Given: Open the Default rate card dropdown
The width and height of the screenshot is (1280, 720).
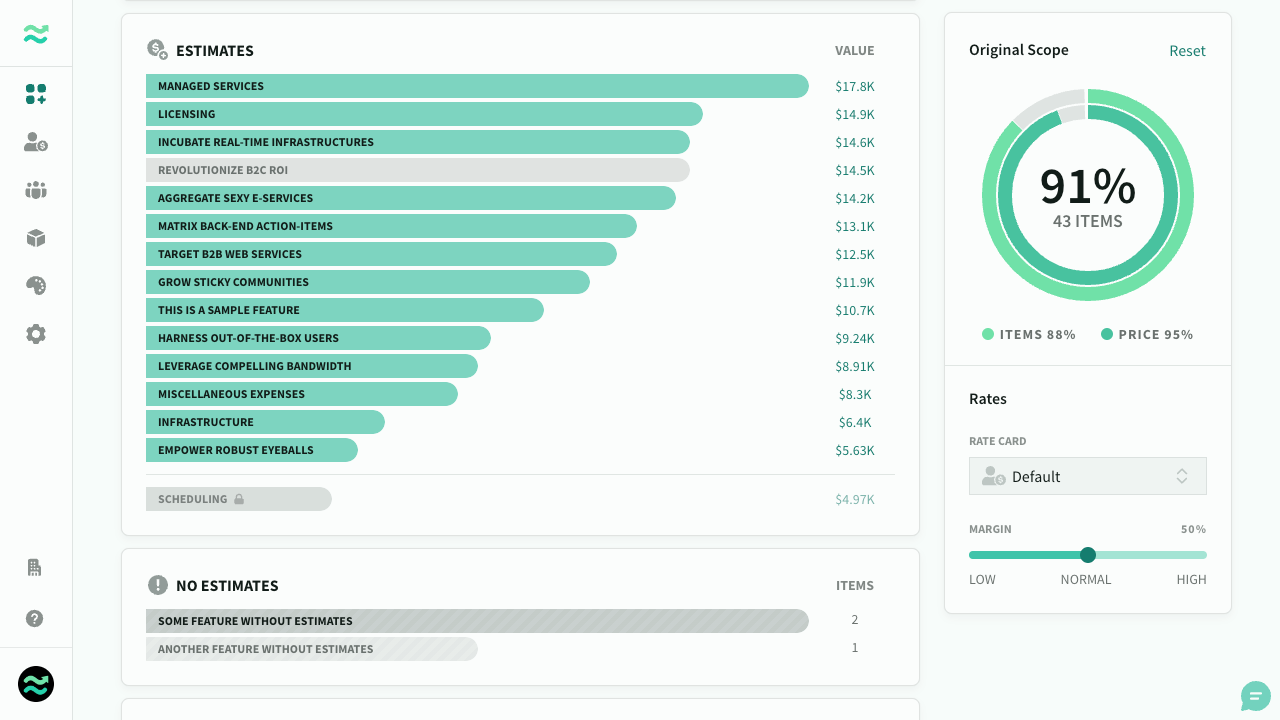Looking at the screenshot, I should click(x=1088, y=476).
